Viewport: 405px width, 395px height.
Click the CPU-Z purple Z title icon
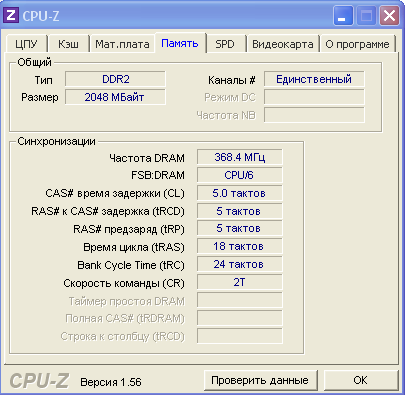coord(11,15)
